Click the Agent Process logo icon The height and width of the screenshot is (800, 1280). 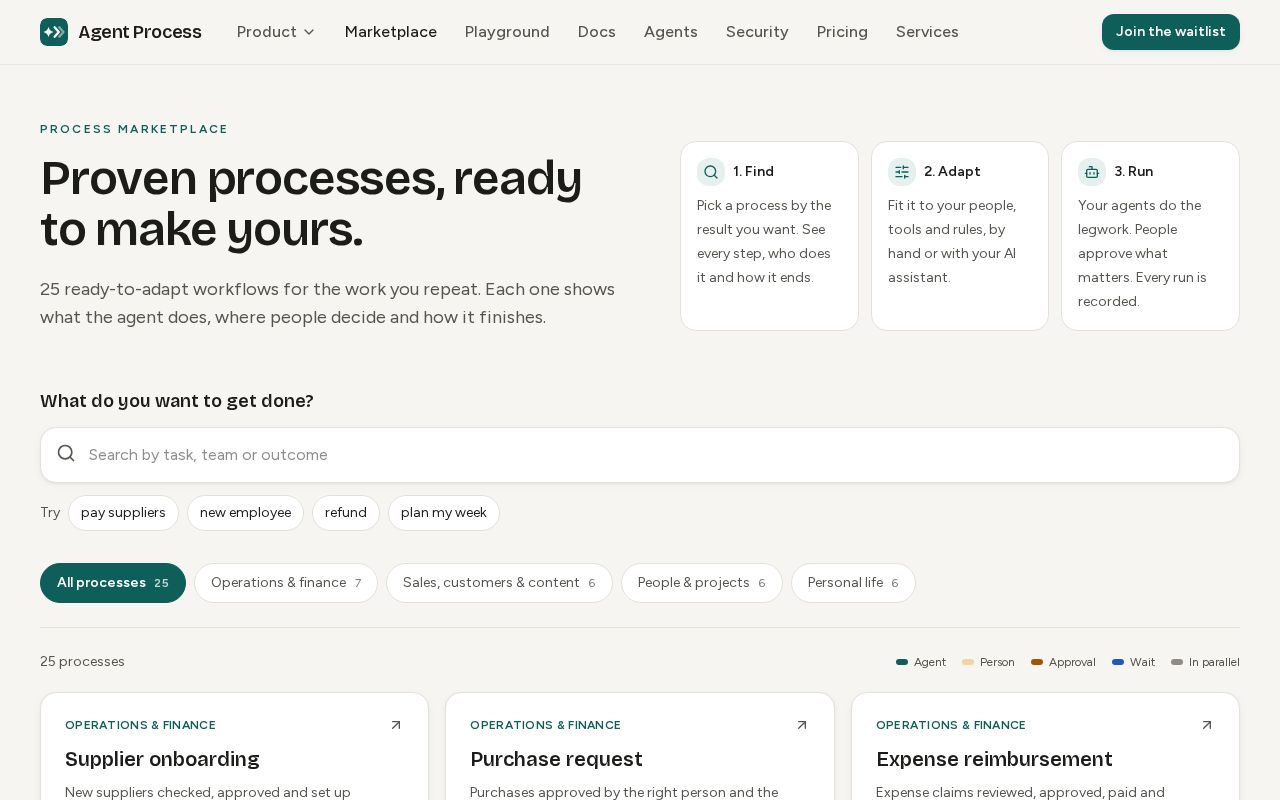[x=54, y=32]
